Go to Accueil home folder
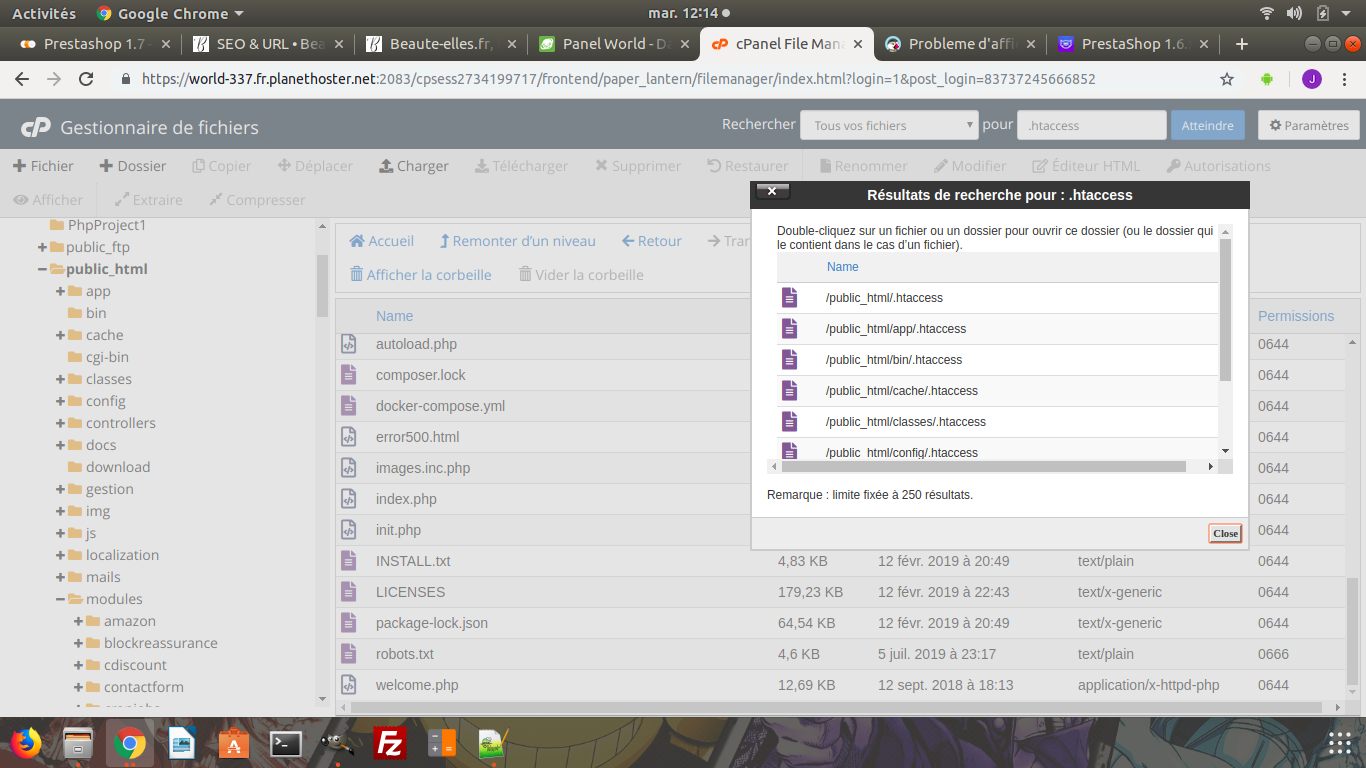The width and height of the screenshot is (1366, 768). point(381,241)
